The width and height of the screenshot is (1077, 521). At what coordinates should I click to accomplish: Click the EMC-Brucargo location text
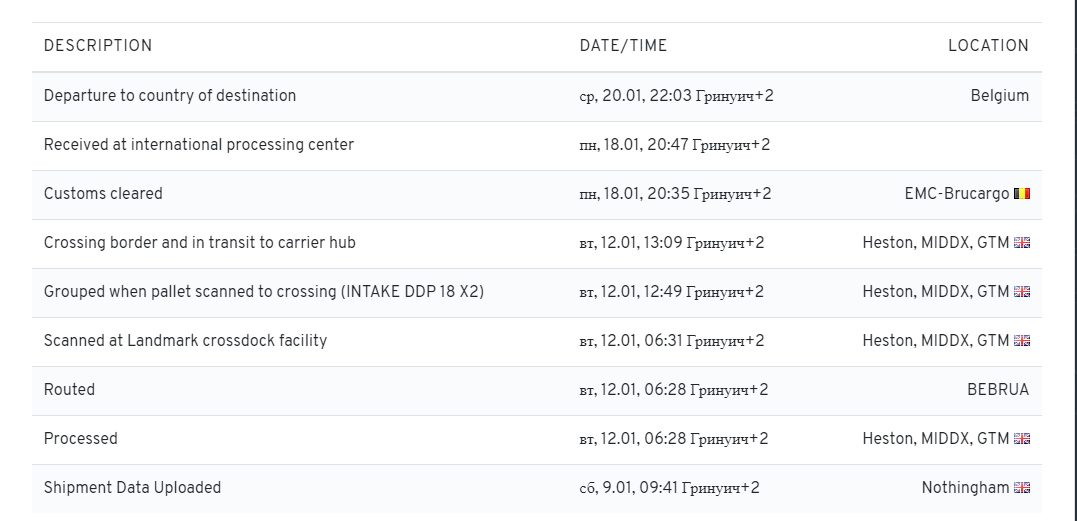click(x=956, y=194)
